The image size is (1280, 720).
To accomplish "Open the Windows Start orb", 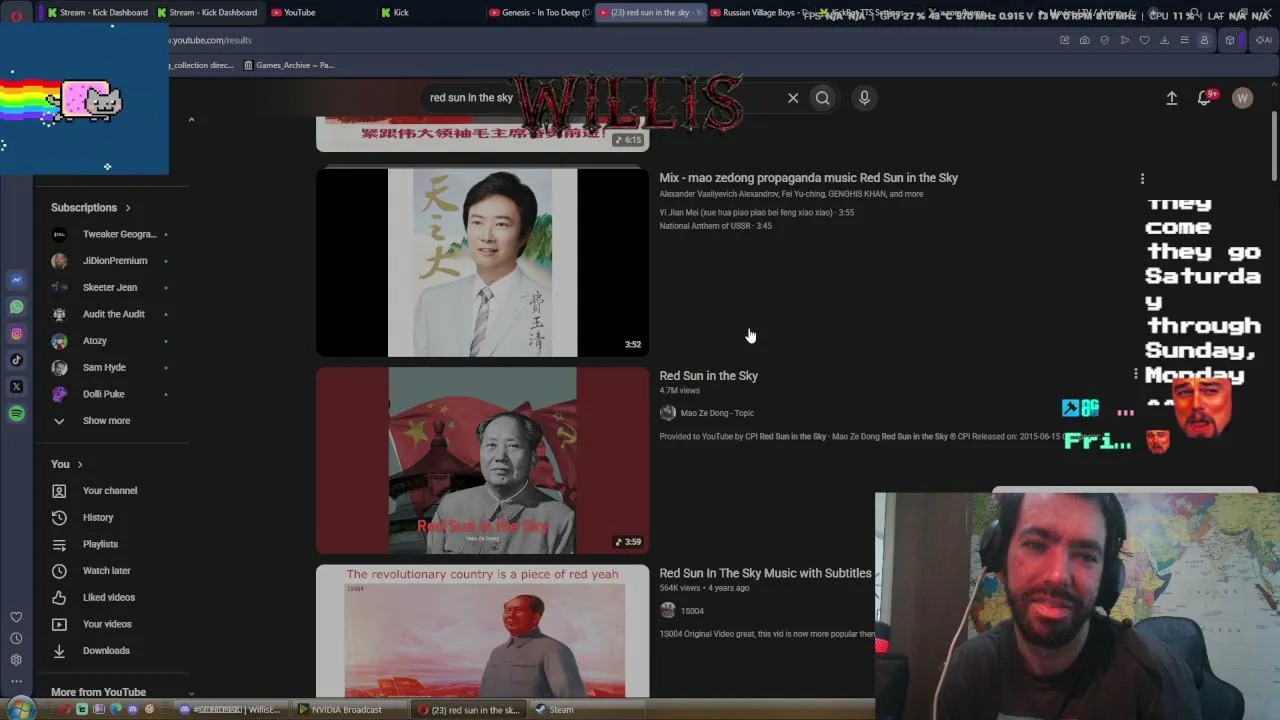I will [x=19, y=709].
